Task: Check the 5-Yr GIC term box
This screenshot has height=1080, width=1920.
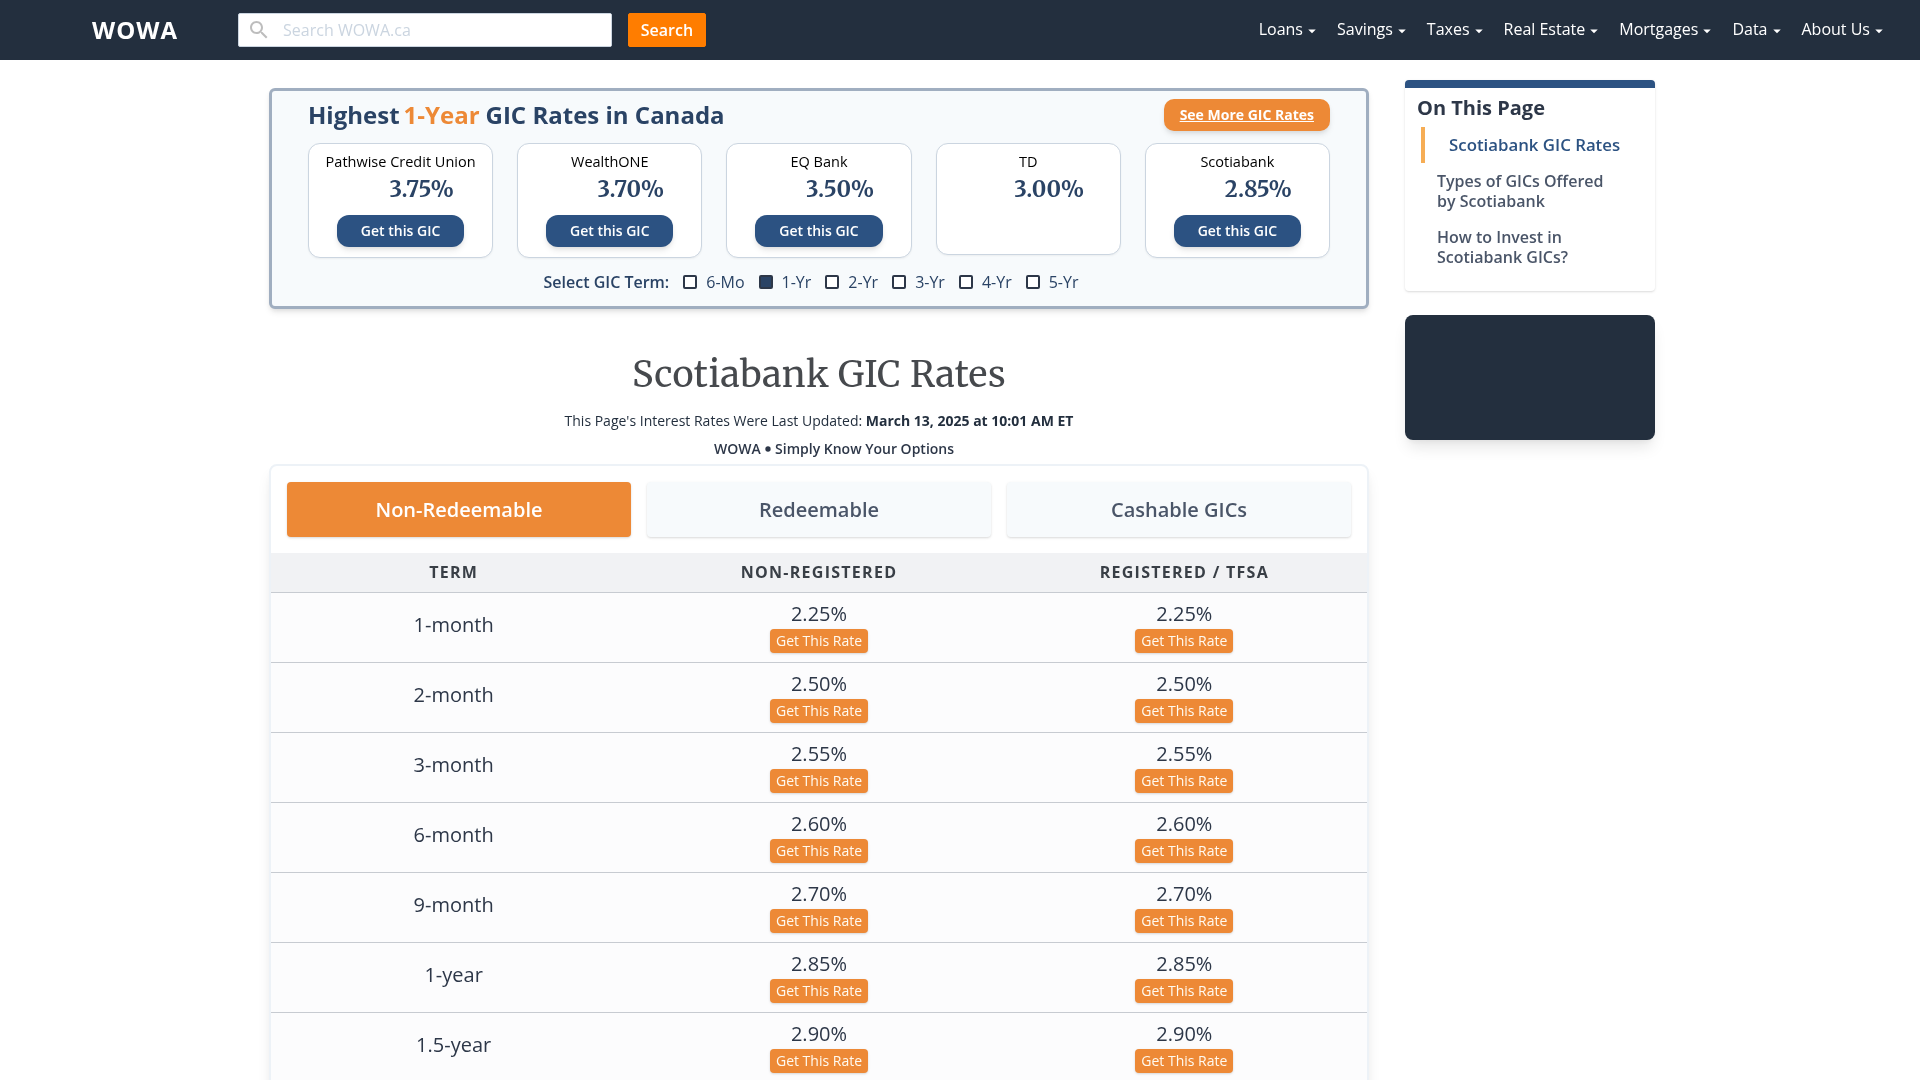Action: (1033, 282)
